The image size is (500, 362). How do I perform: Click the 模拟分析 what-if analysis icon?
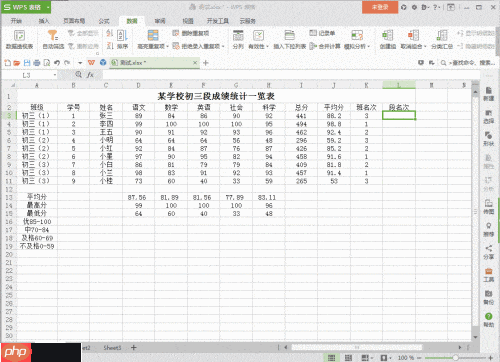tap(357, 35)
